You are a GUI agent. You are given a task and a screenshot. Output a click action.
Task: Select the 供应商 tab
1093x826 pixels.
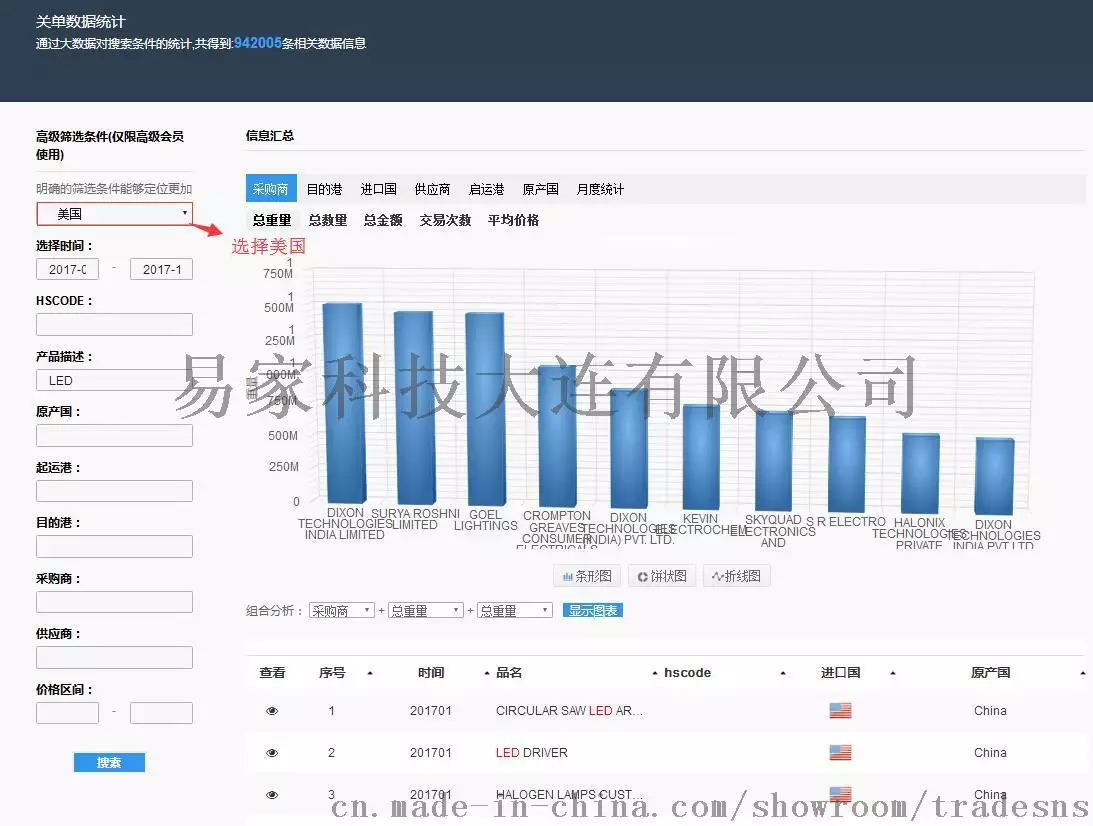(432, 189)
